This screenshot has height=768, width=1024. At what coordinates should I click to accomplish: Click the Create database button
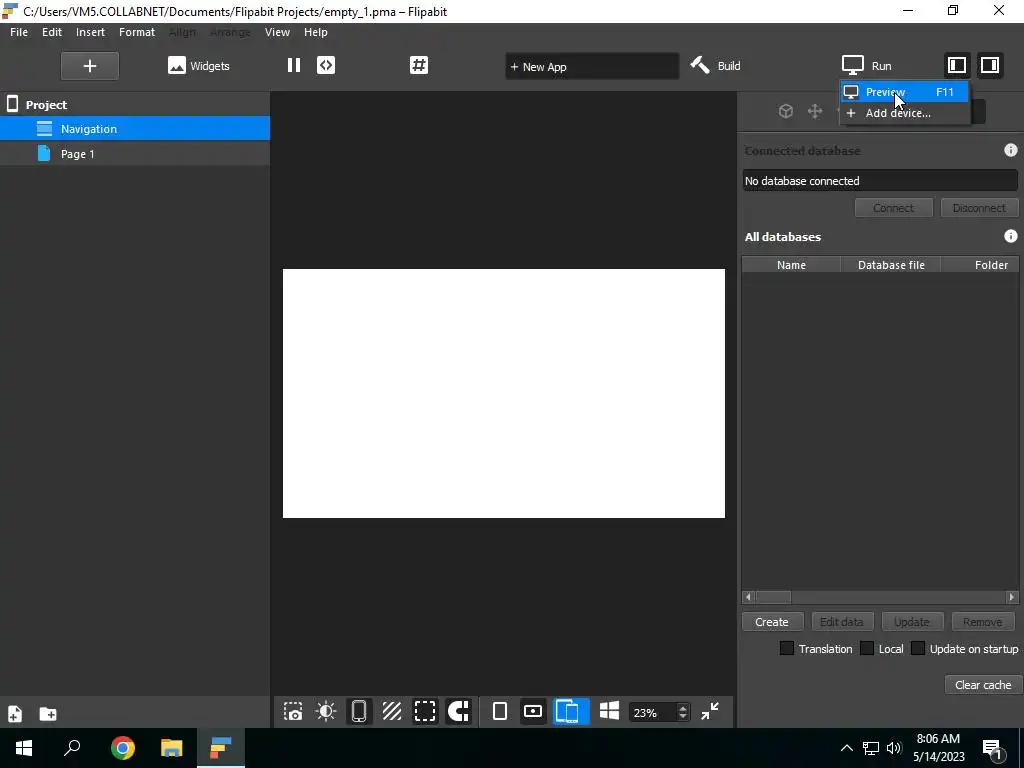tap(772, 622)
